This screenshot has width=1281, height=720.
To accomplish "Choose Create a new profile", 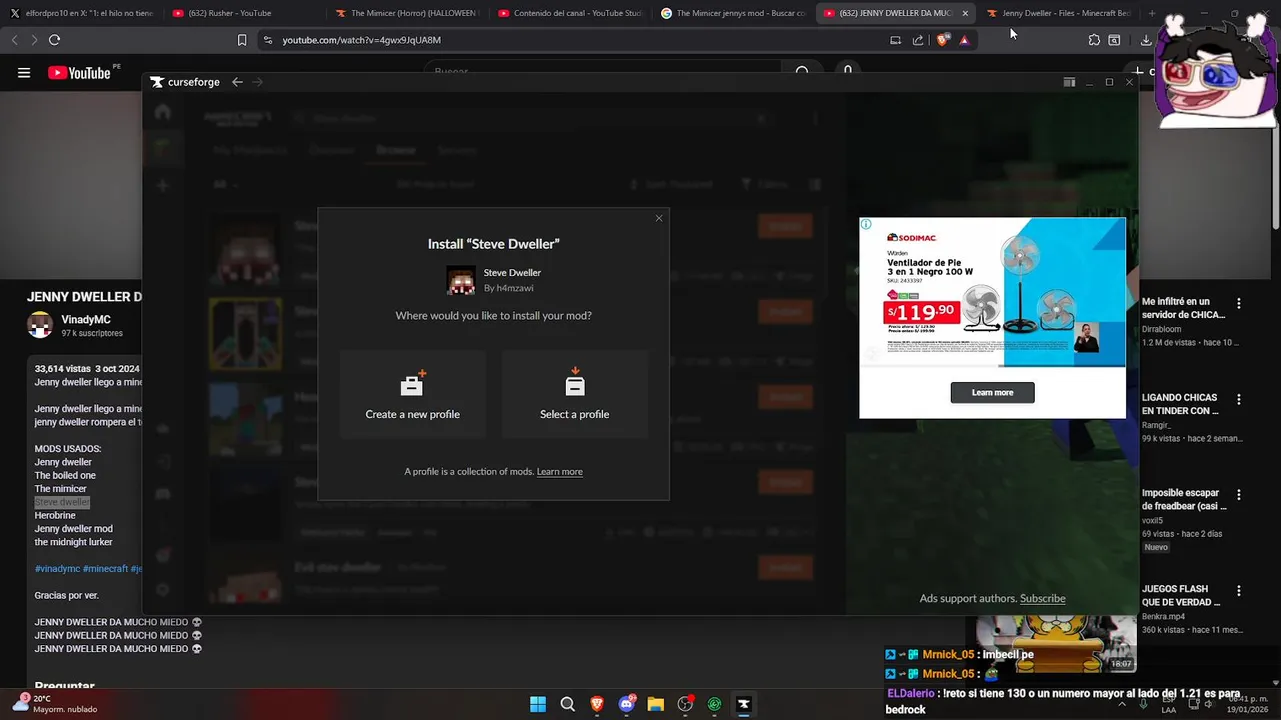I will pyautogui.click(x=413, y=394).
